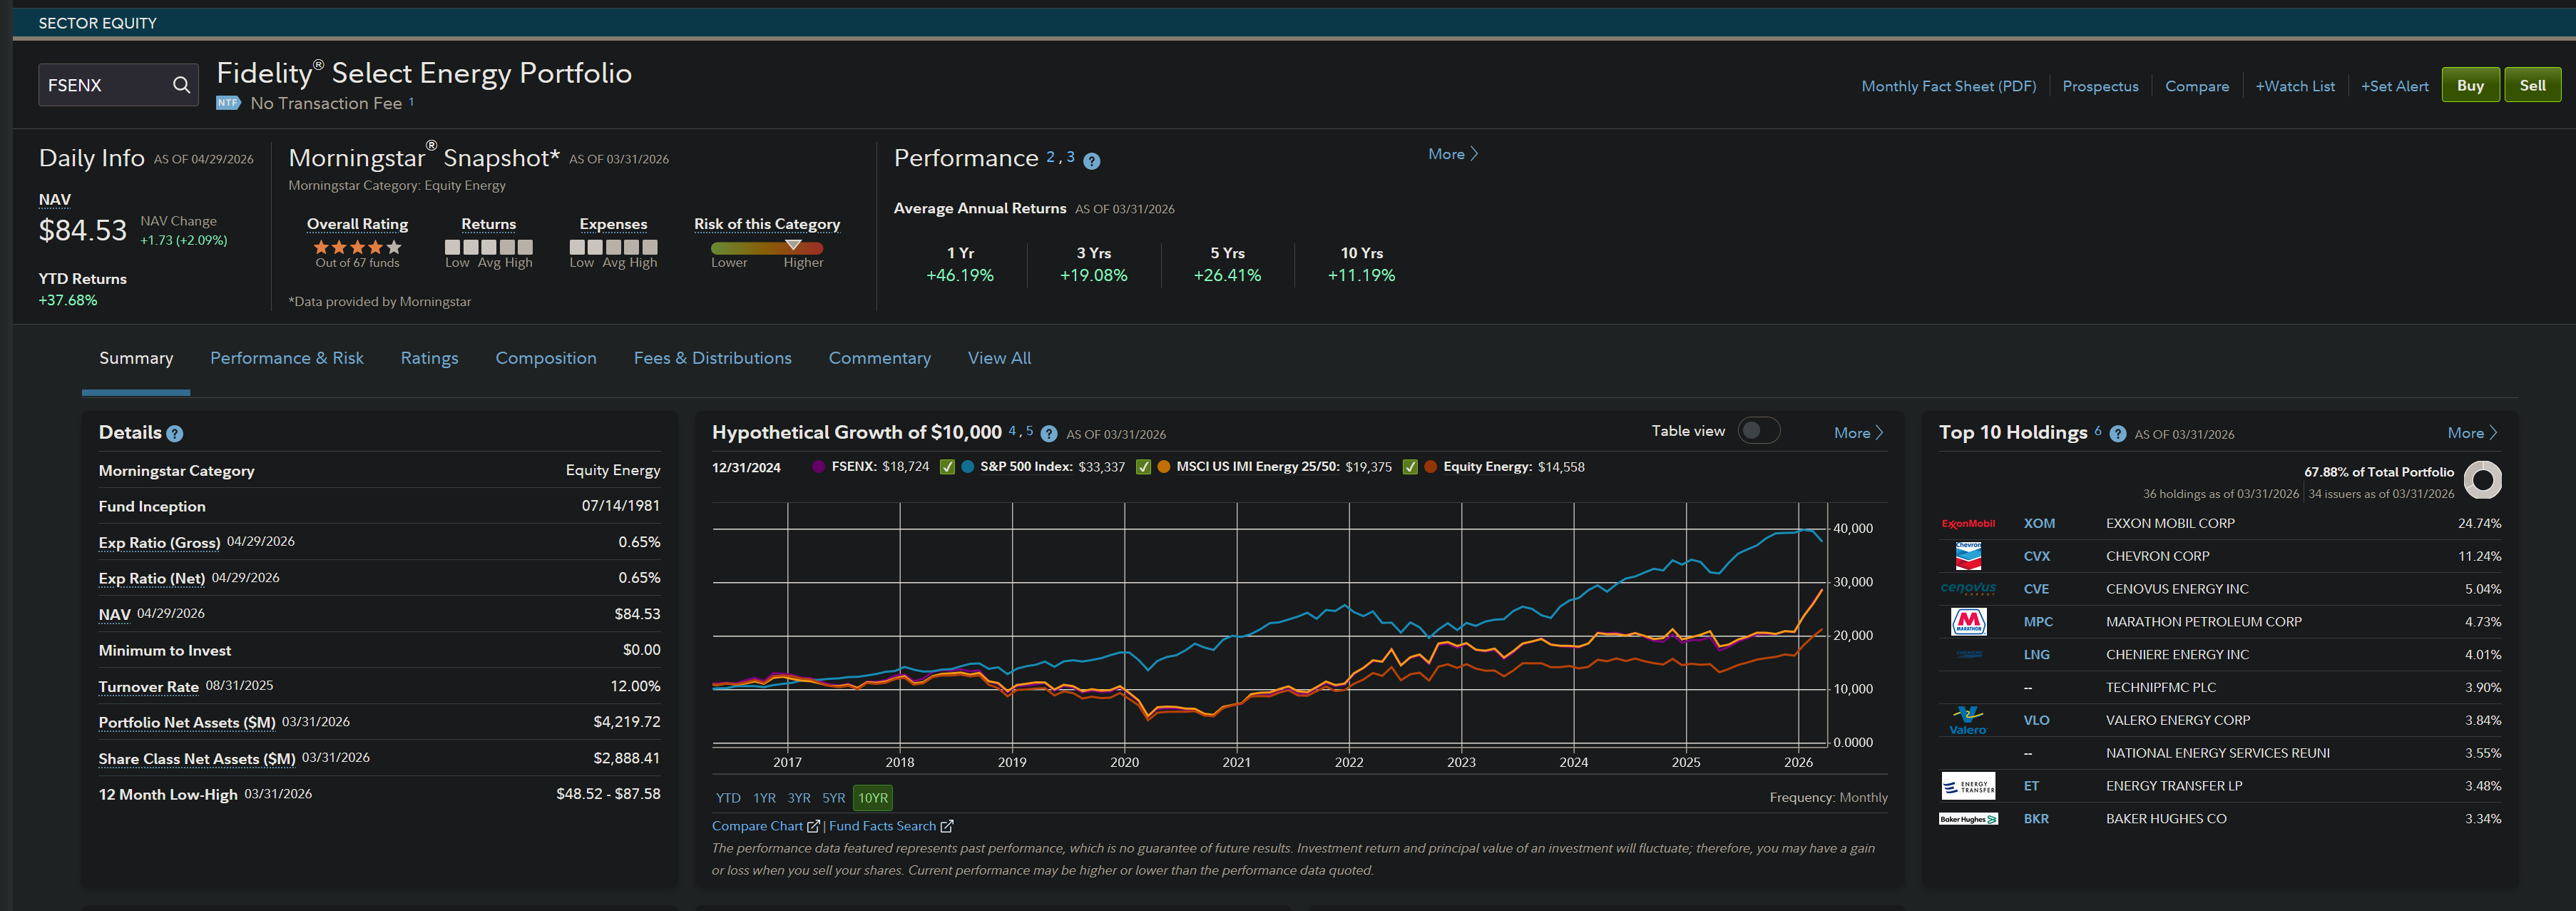The width and height of the screenshot is (2576, 911).
Task: Click the ExxonMobil logo
Action: (1968, 524)
